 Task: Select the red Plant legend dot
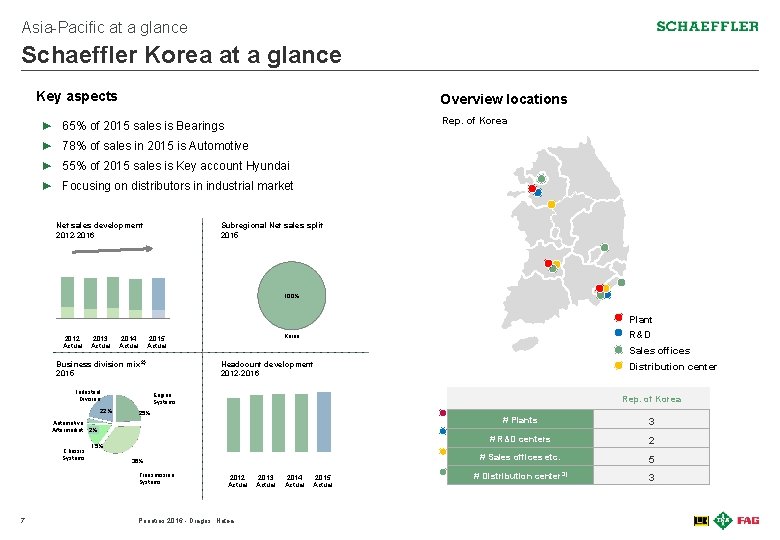(618, 318)
